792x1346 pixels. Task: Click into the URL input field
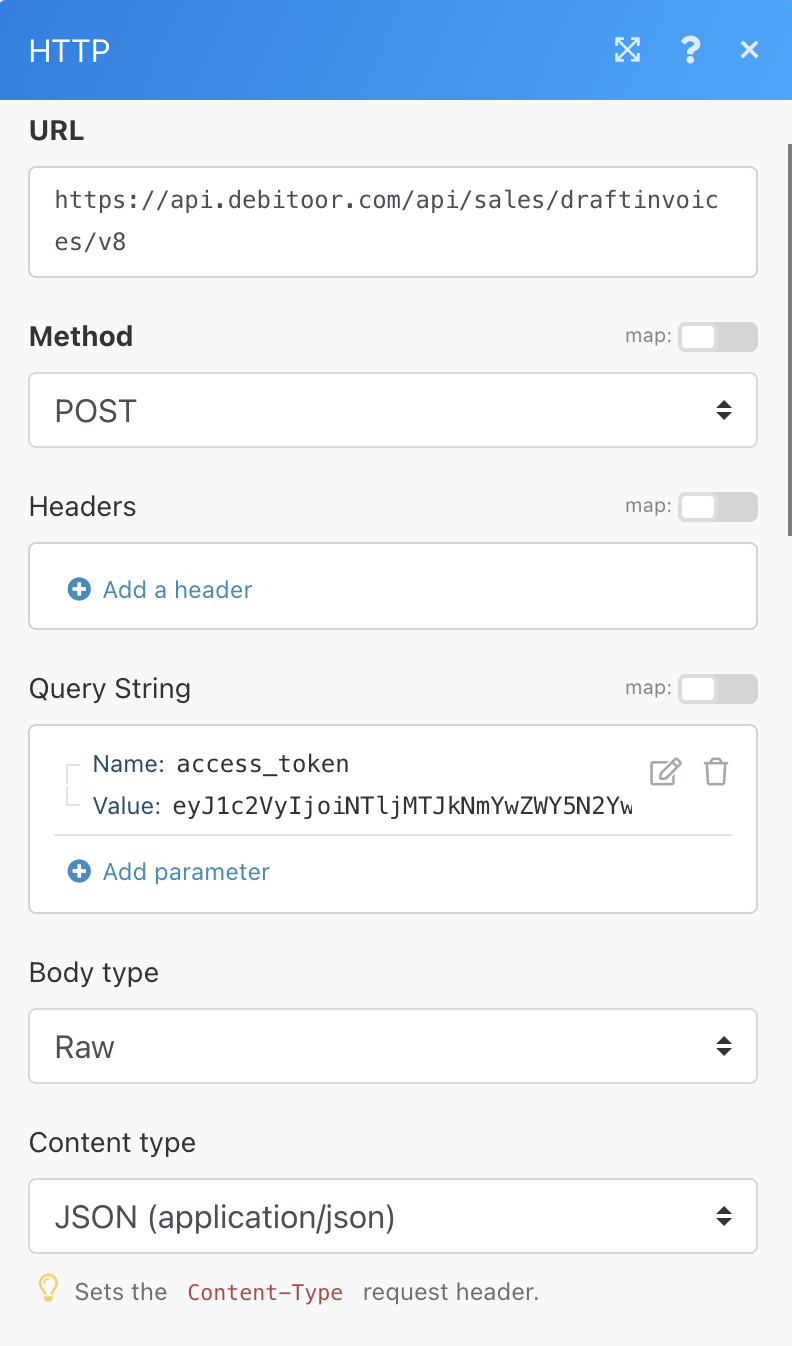coord(393,221)
